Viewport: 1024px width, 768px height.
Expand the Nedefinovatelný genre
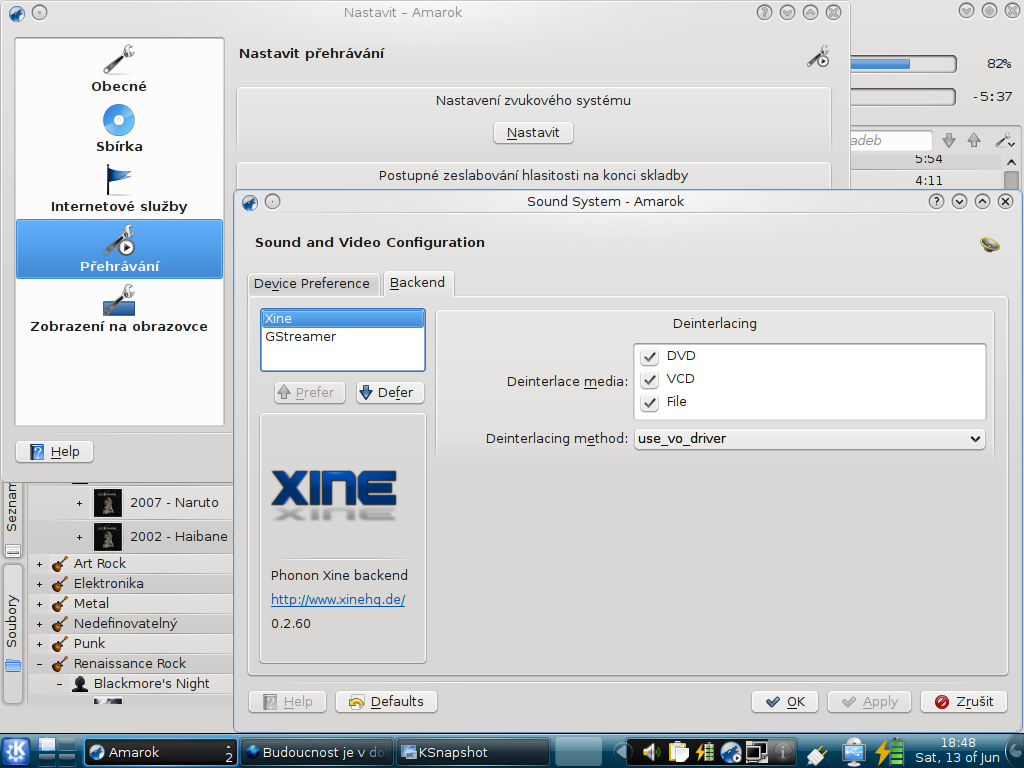(x=40, y=624)
